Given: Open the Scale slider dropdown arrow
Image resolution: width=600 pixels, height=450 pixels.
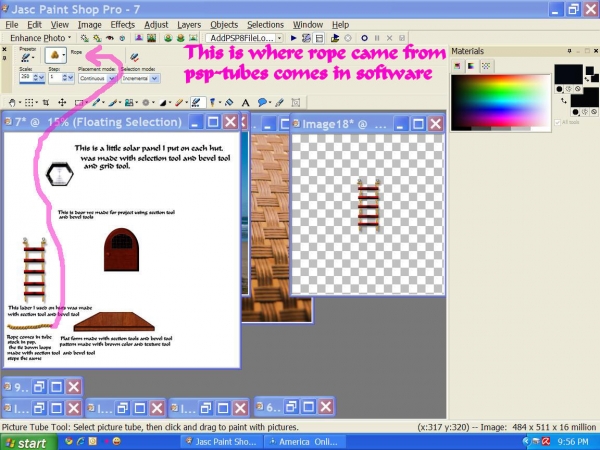Looking at the screenshot, I should (42, 78).
